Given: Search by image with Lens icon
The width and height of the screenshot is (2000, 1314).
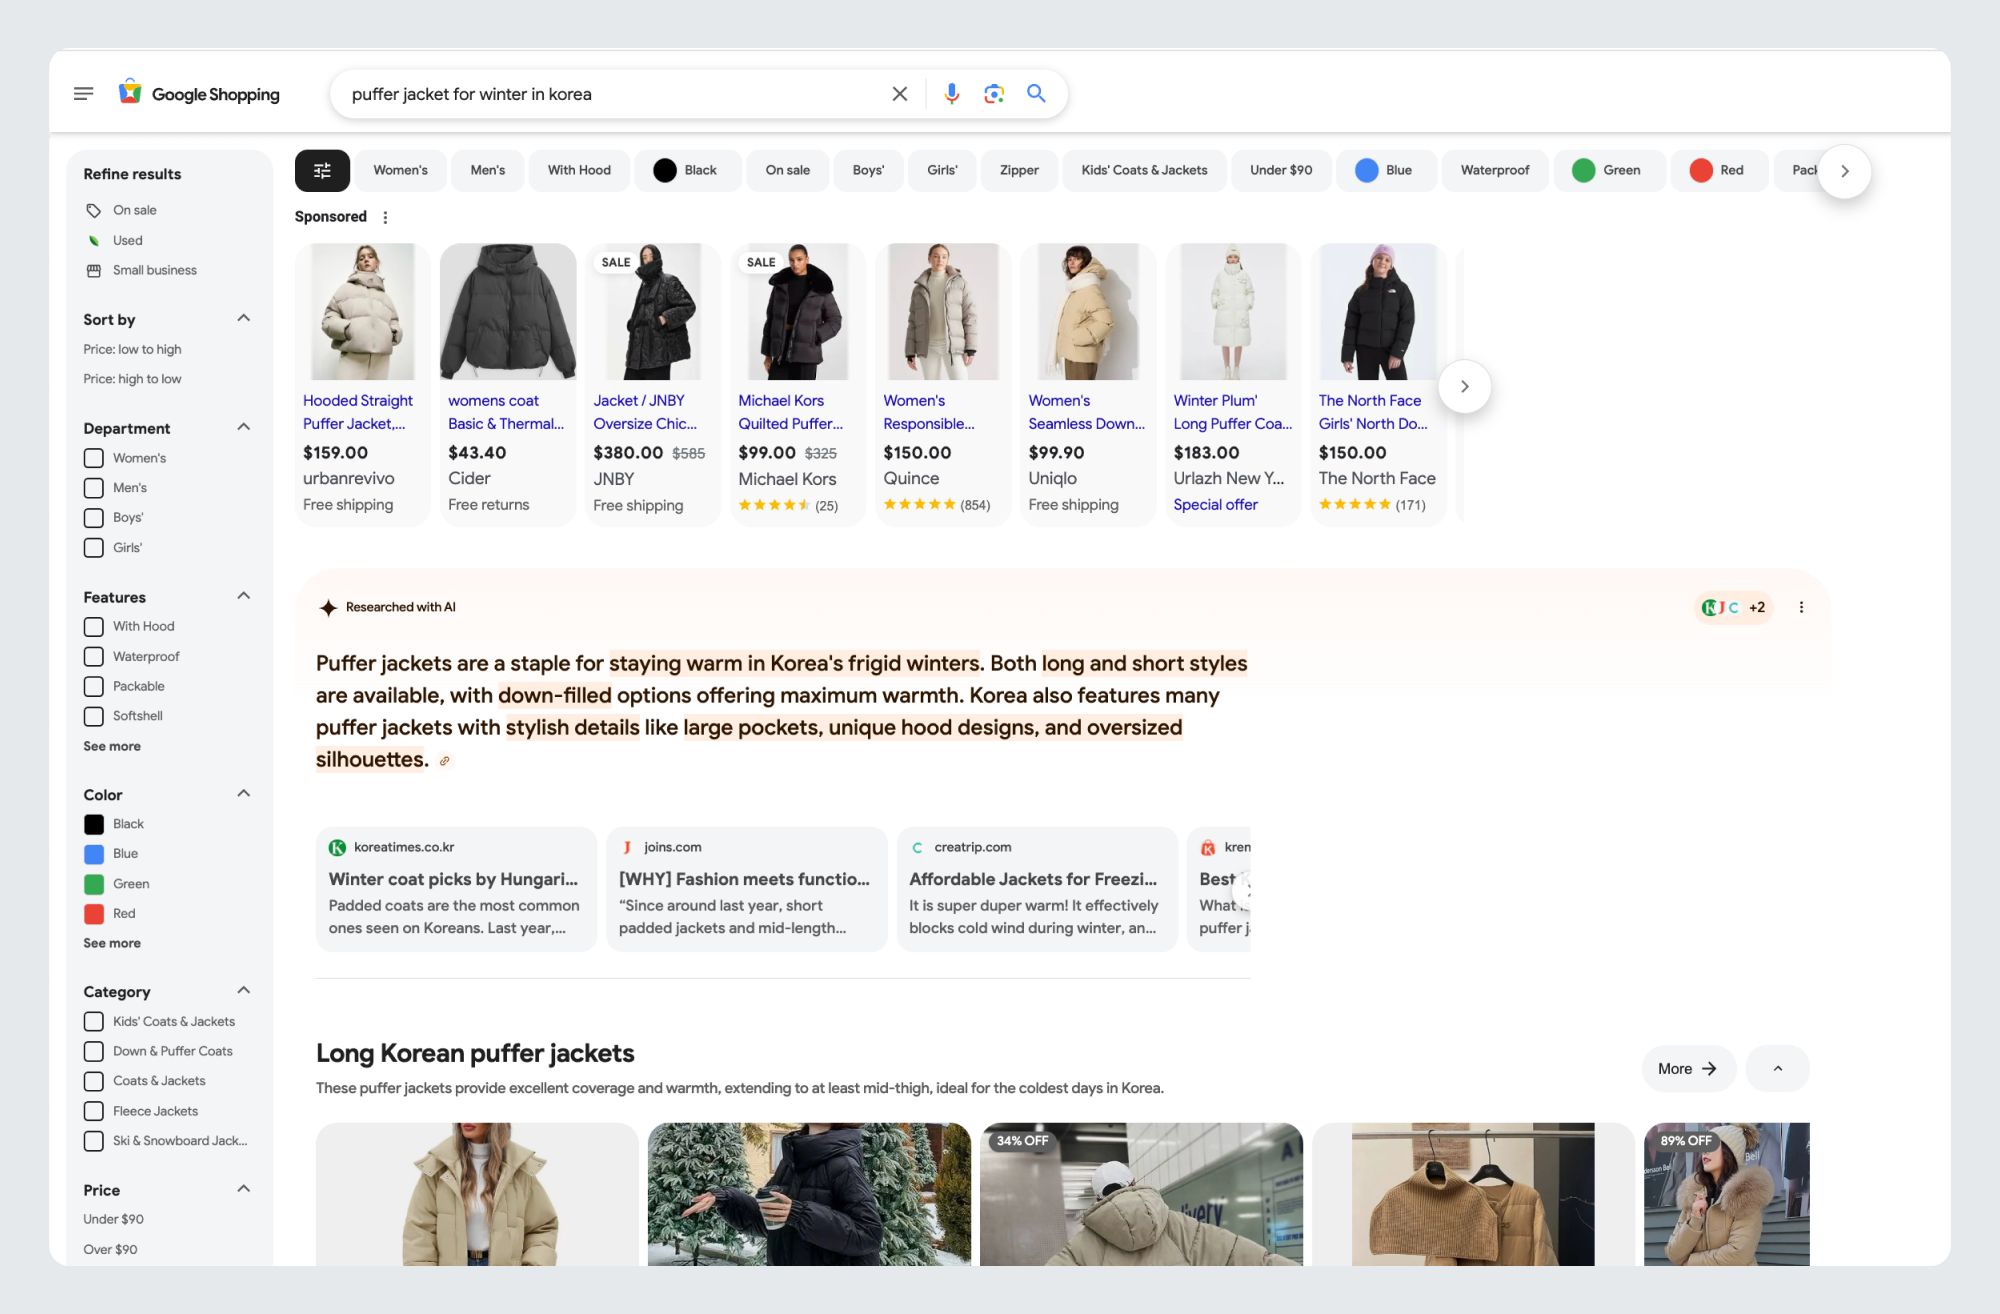Looking at the screenshot, I should point(993,94).
